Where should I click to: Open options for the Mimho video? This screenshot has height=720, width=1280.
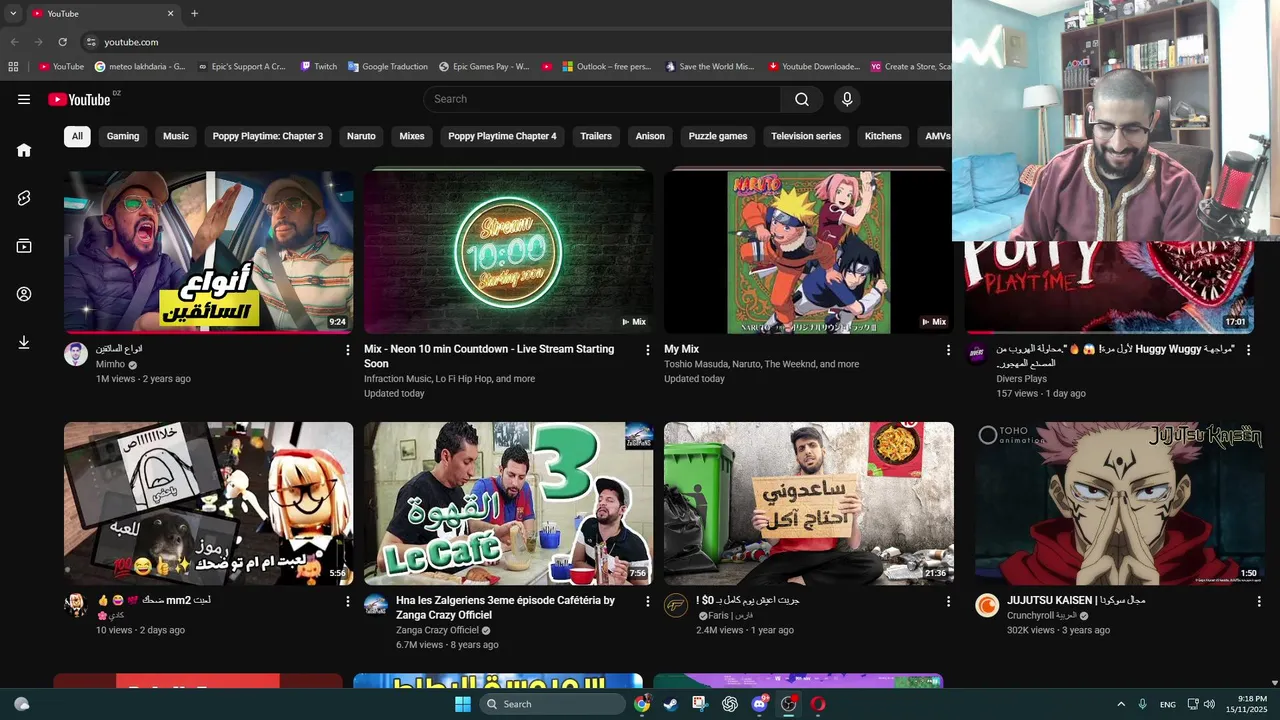[x=348, y=350]
